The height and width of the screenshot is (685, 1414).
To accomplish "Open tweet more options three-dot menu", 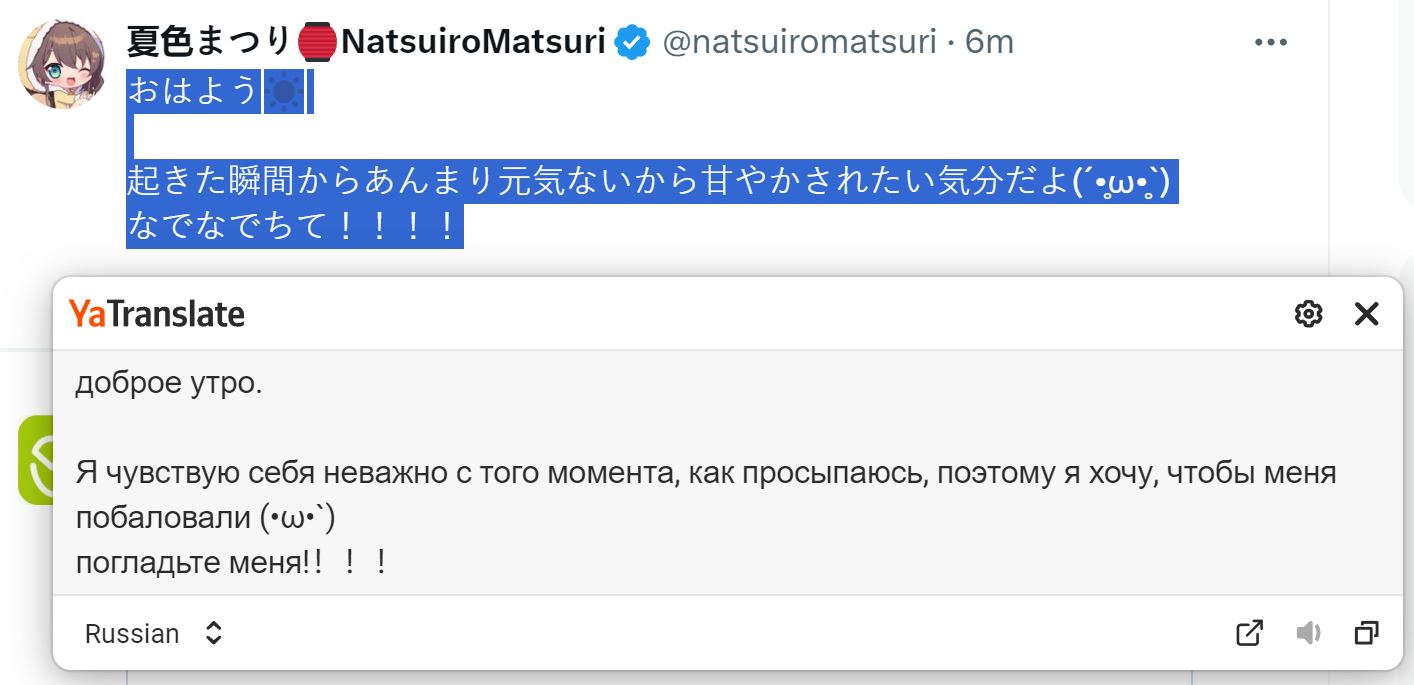I will tap(1271, 42).
